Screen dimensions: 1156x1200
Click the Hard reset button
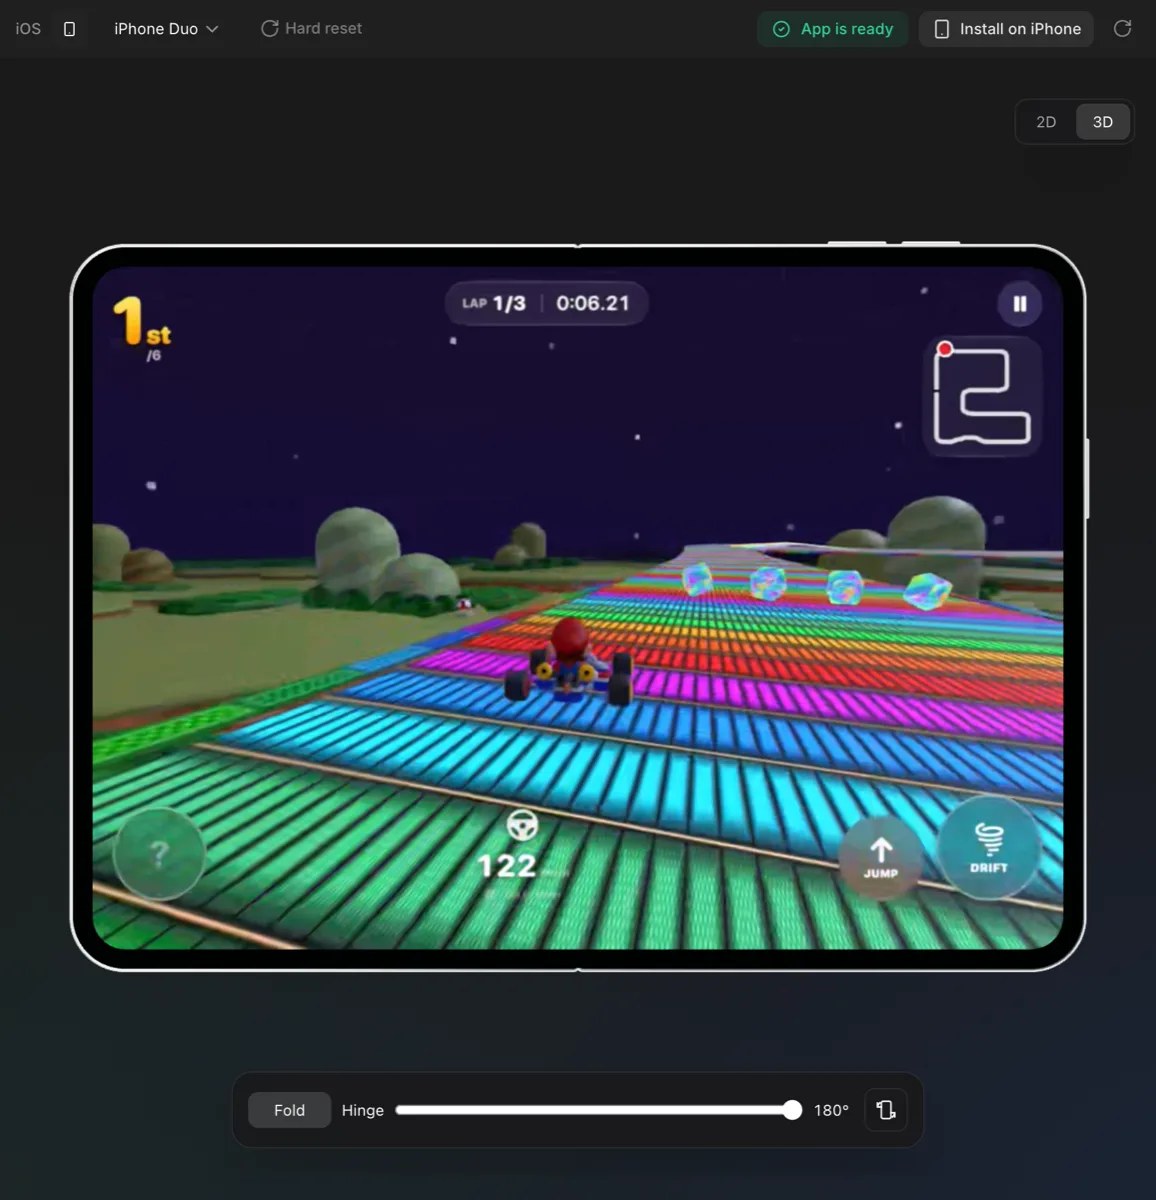click(311, 29)
